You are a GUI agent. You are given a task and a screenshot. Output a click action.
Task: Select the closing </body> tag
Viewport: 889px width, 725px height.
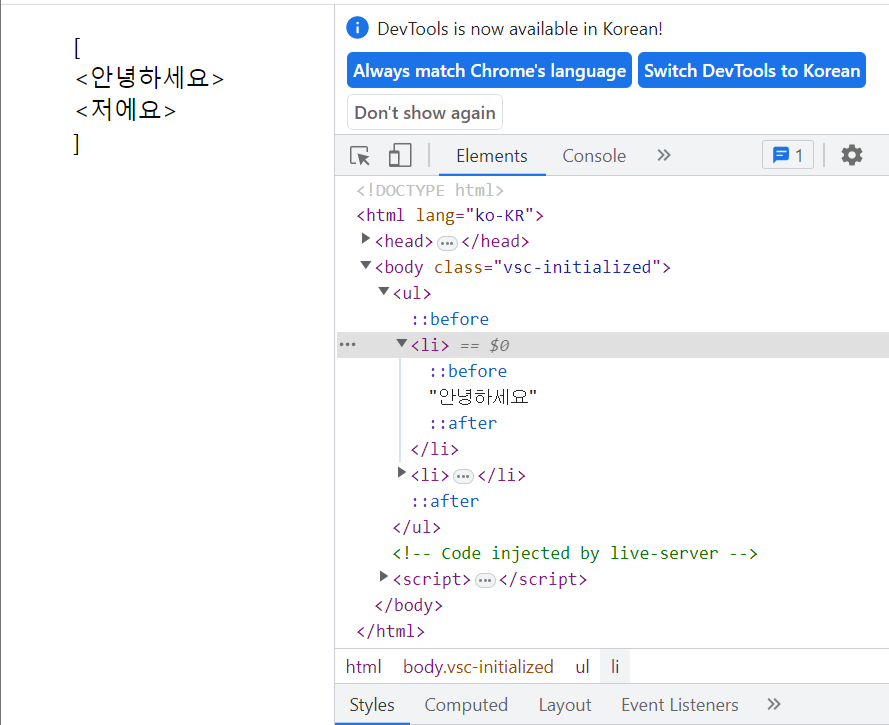click(408, 605)
